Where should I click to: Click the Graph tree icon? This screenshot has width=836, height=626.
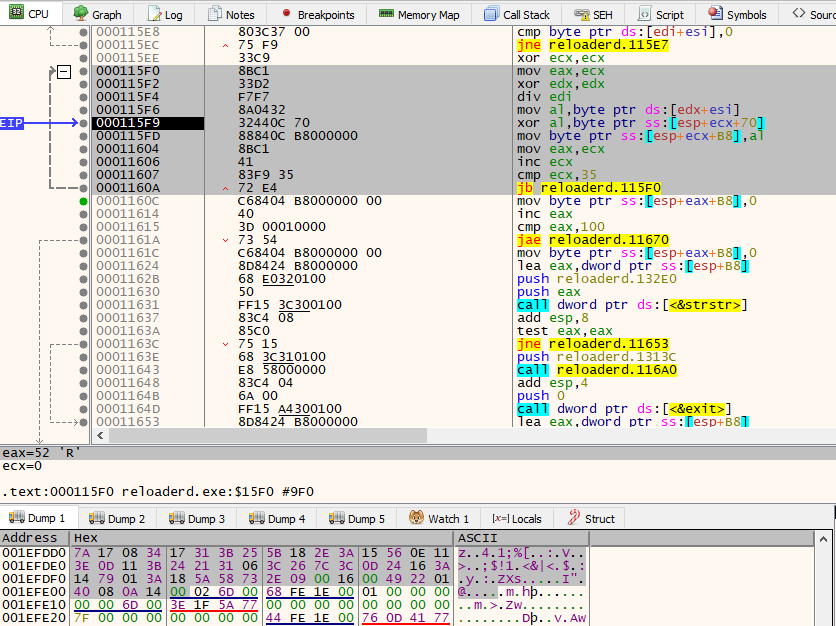pos(81,13)
